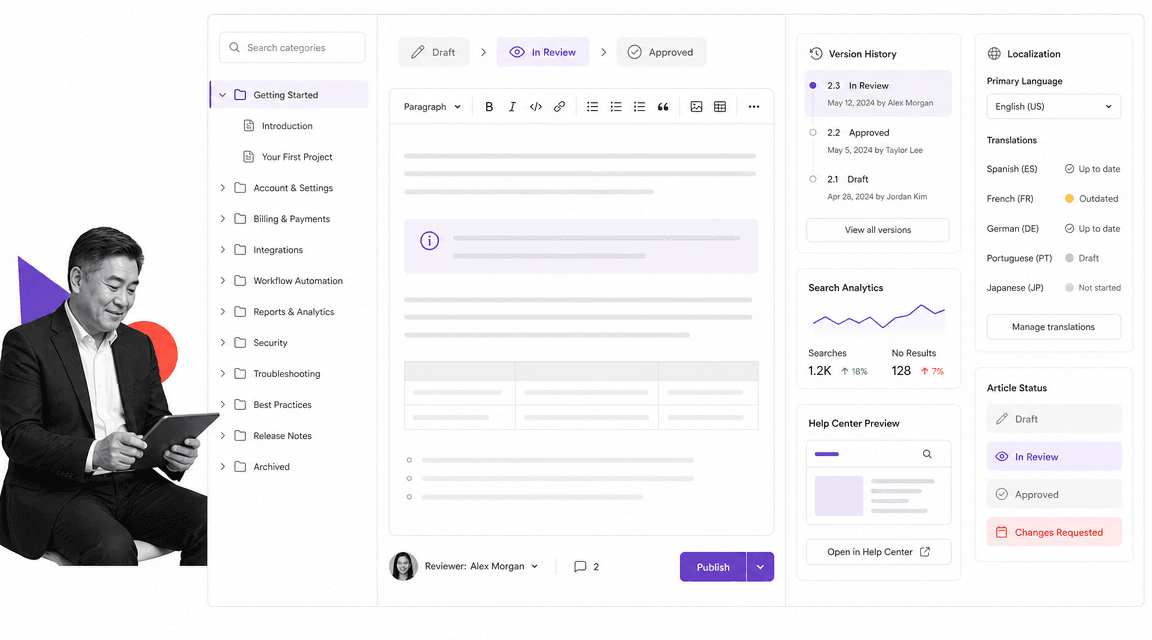This screenshot has width=1152, height=640.
Task: Open the Reviewer Alex Morgan dropdown
Action: tap(481, 567)
